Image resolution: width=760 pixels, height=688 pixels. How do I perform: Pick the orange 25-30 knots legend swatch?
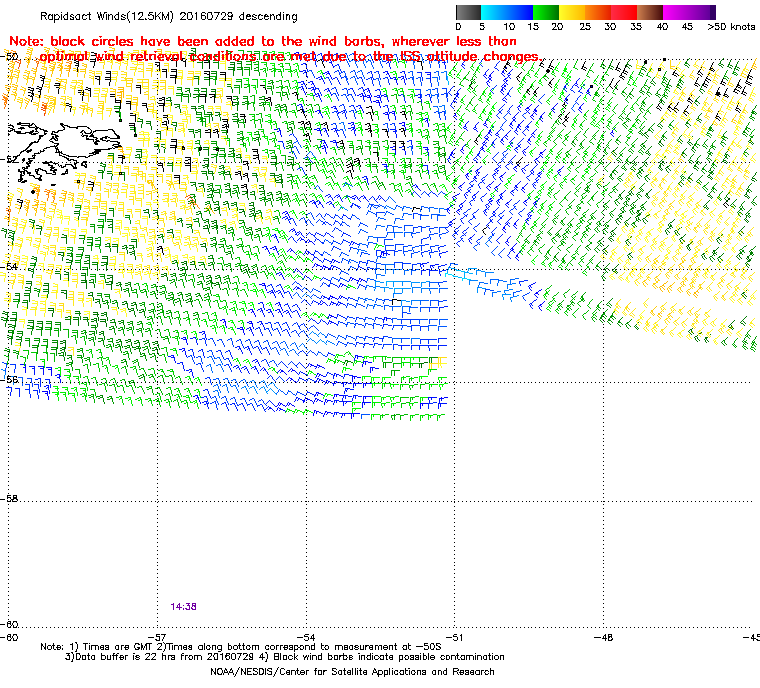(598, 12)
